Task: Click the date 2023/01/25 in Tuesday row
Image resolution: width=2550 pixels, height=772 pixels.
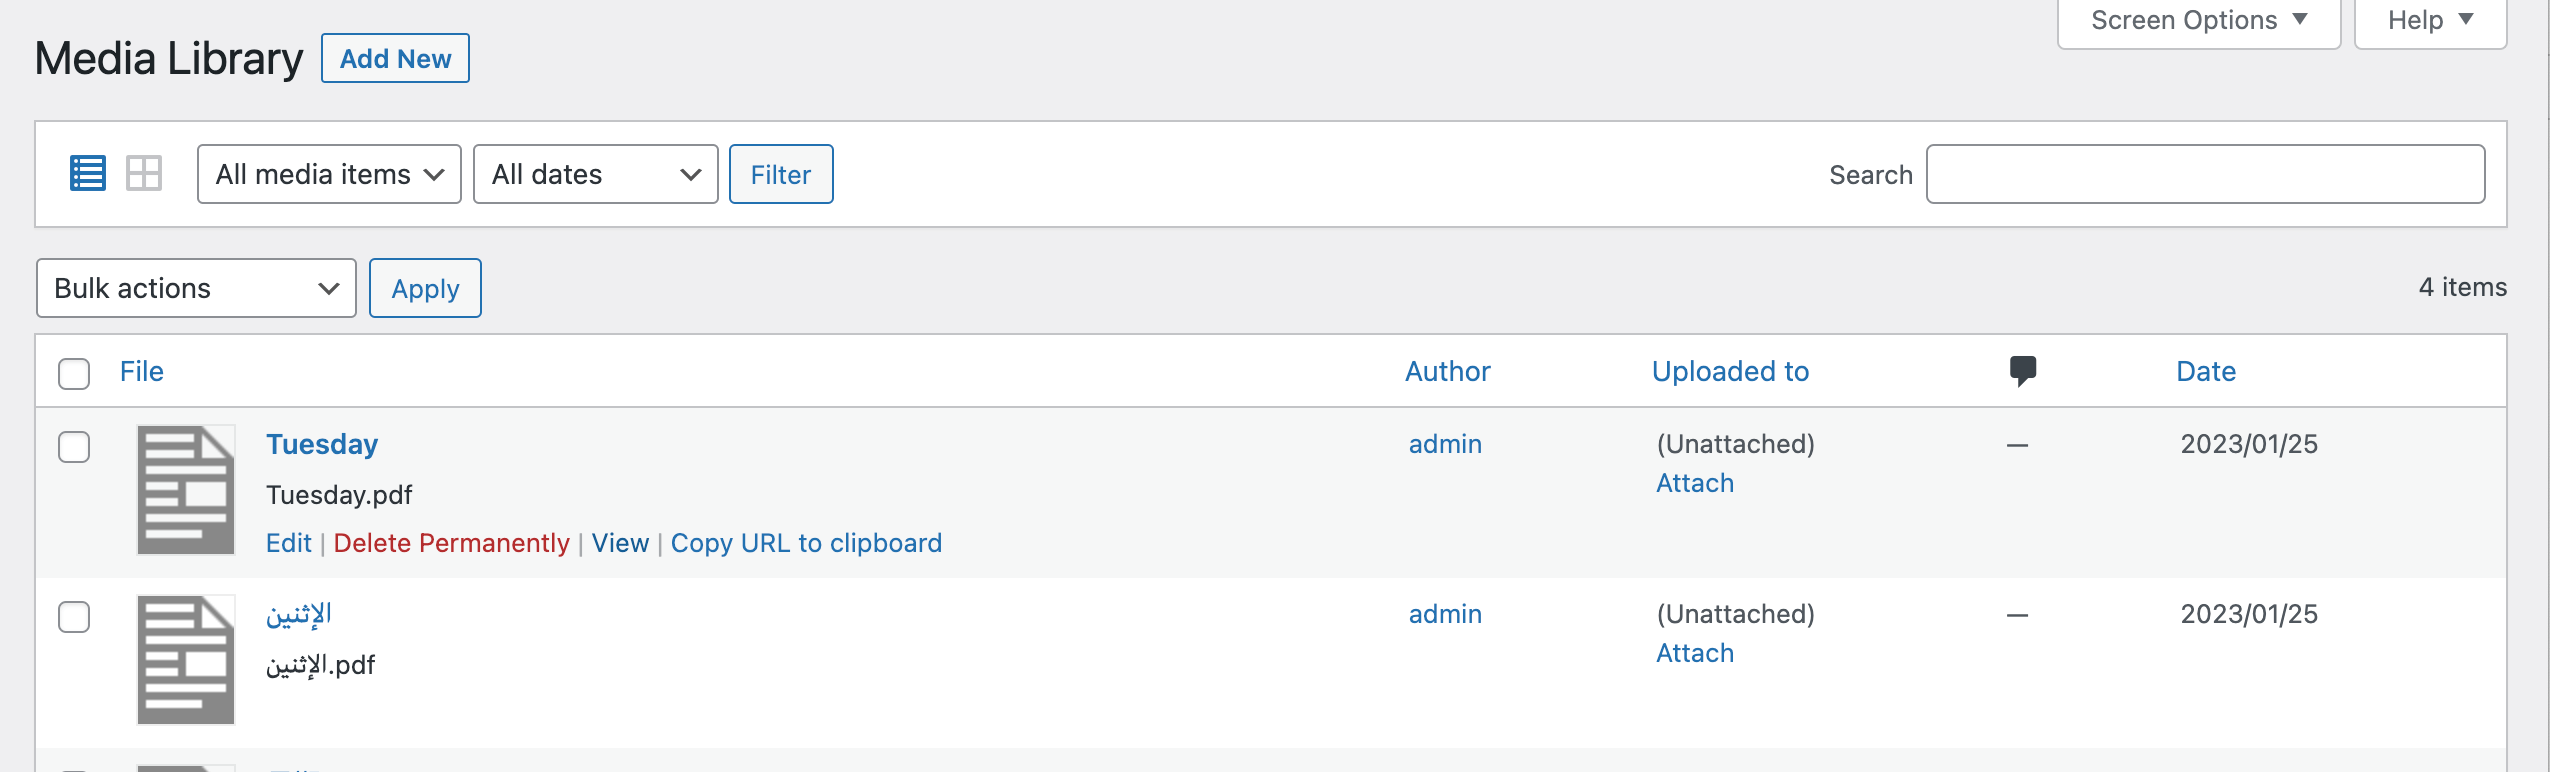Action: tap(2249, 444)
